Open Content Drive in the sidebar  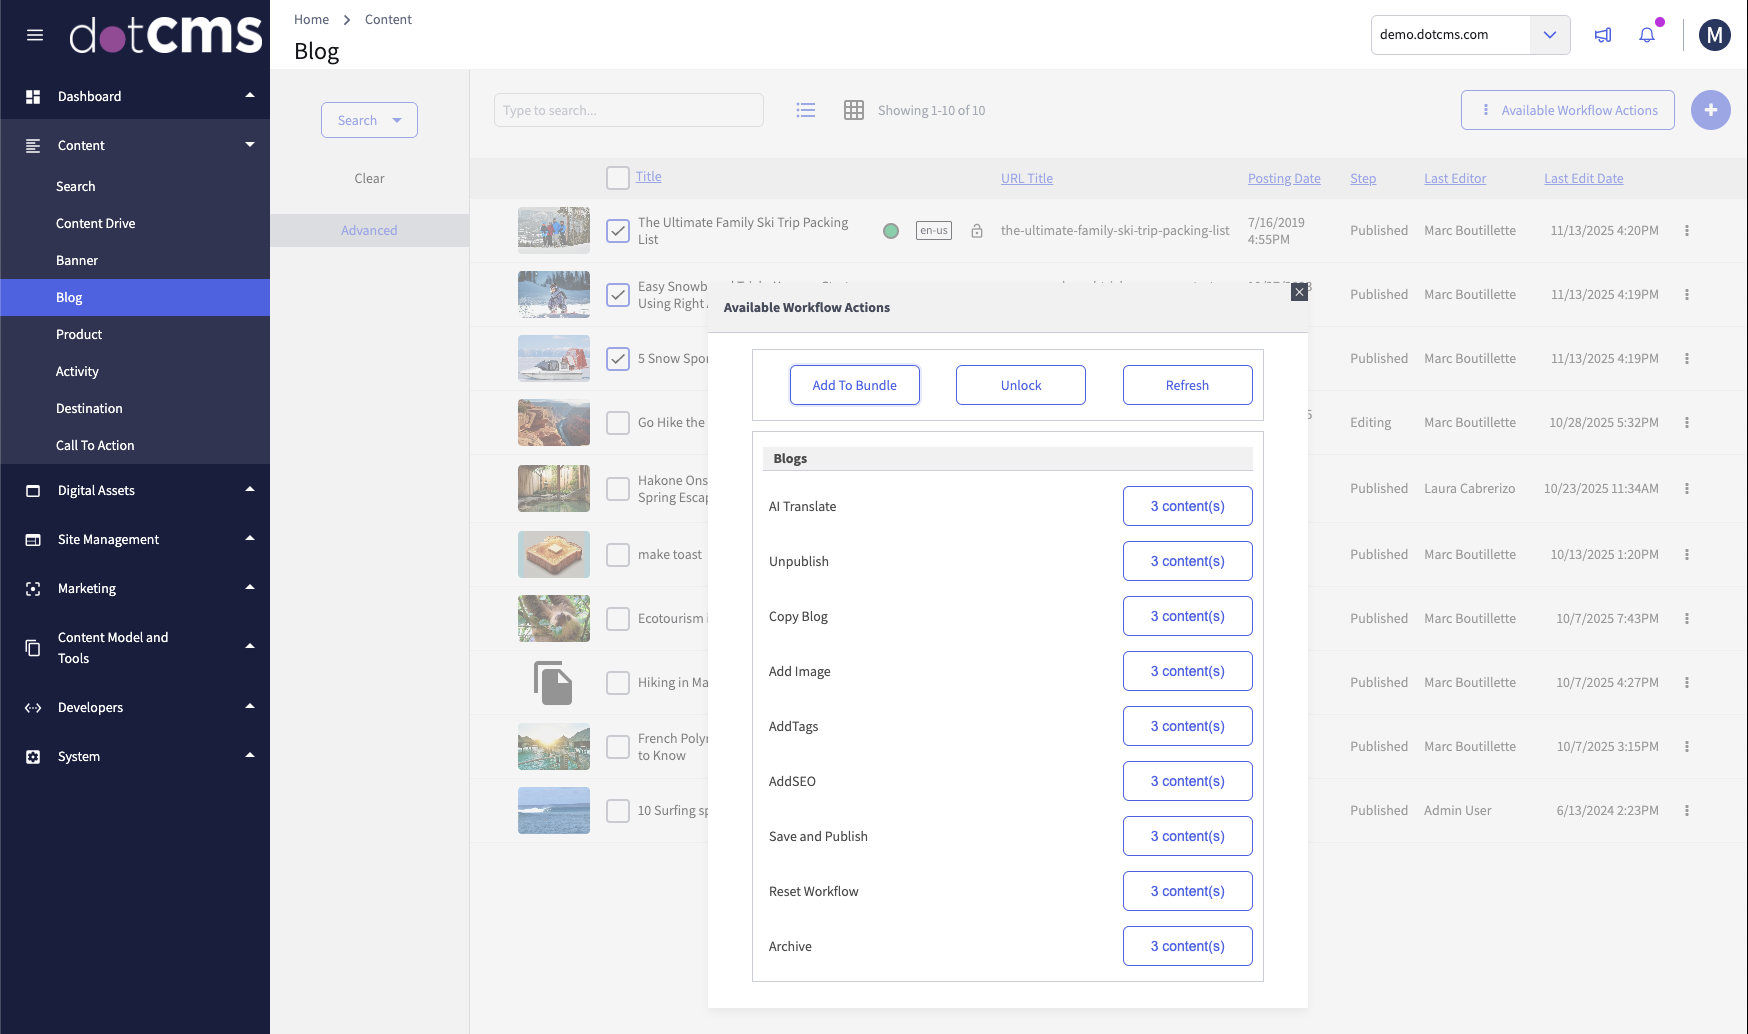pos(95,222)
